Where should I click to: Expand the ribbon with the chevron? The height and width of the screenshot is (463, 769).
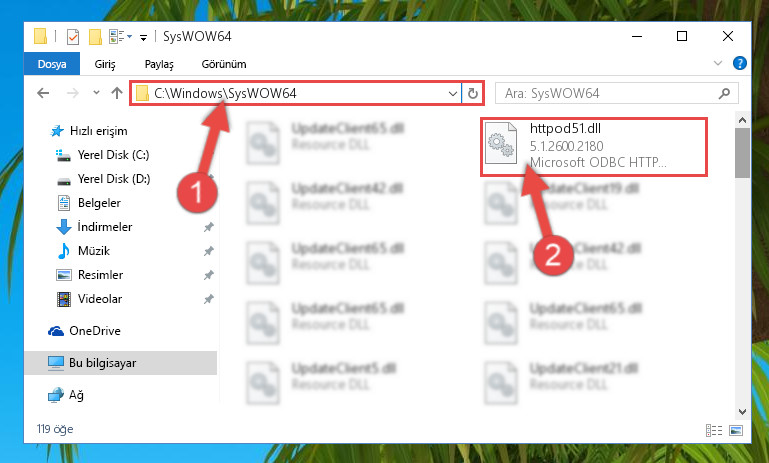[718, 63]
